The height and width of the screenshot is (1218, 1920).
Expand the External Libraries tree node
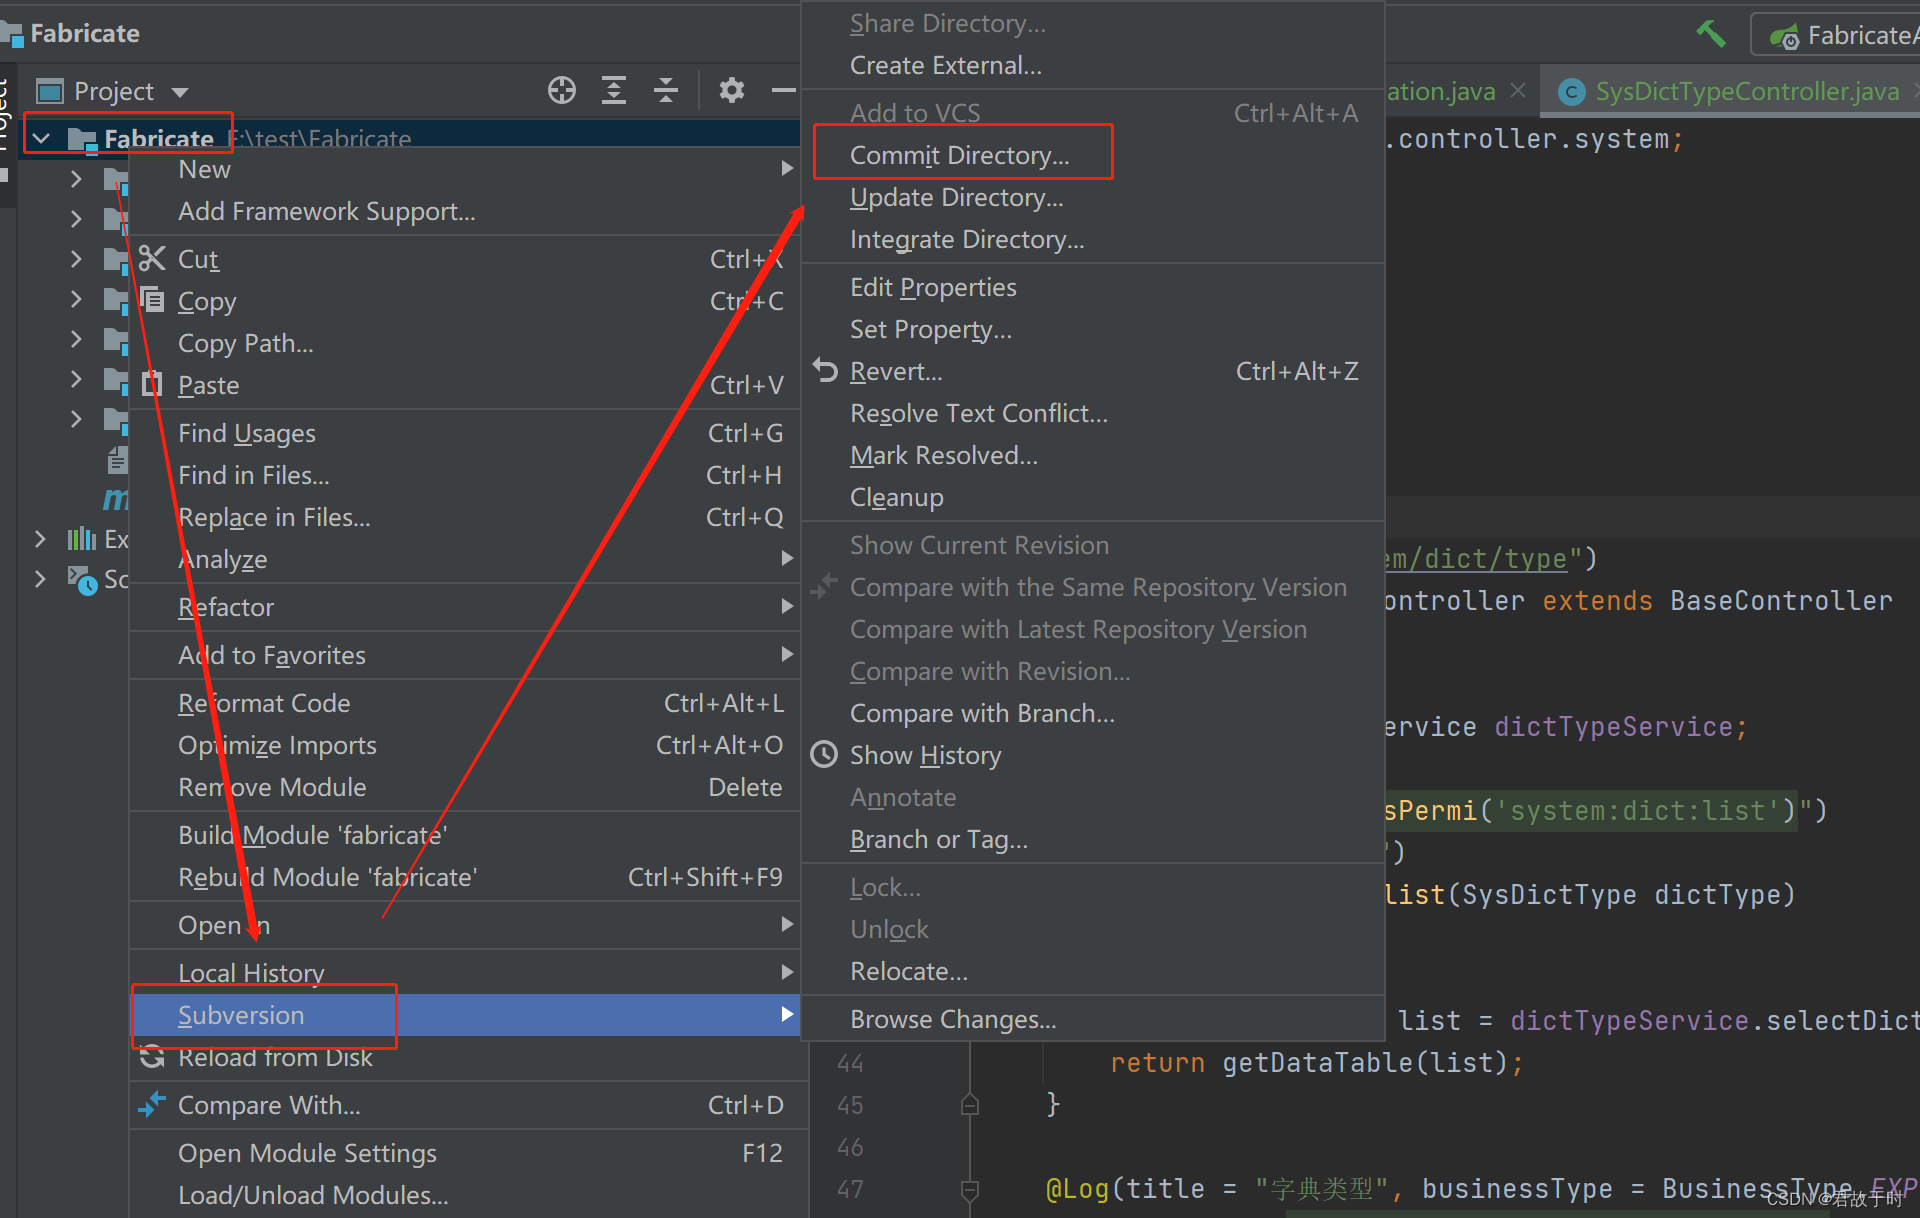click(41, 539)
